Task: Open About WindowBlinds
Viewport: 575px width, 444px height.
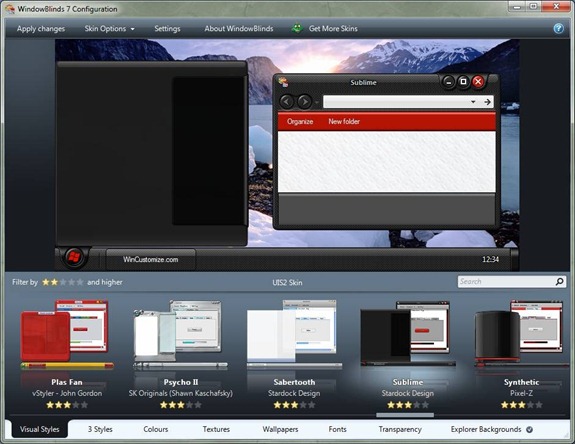Action: click(x=239, y=29)
